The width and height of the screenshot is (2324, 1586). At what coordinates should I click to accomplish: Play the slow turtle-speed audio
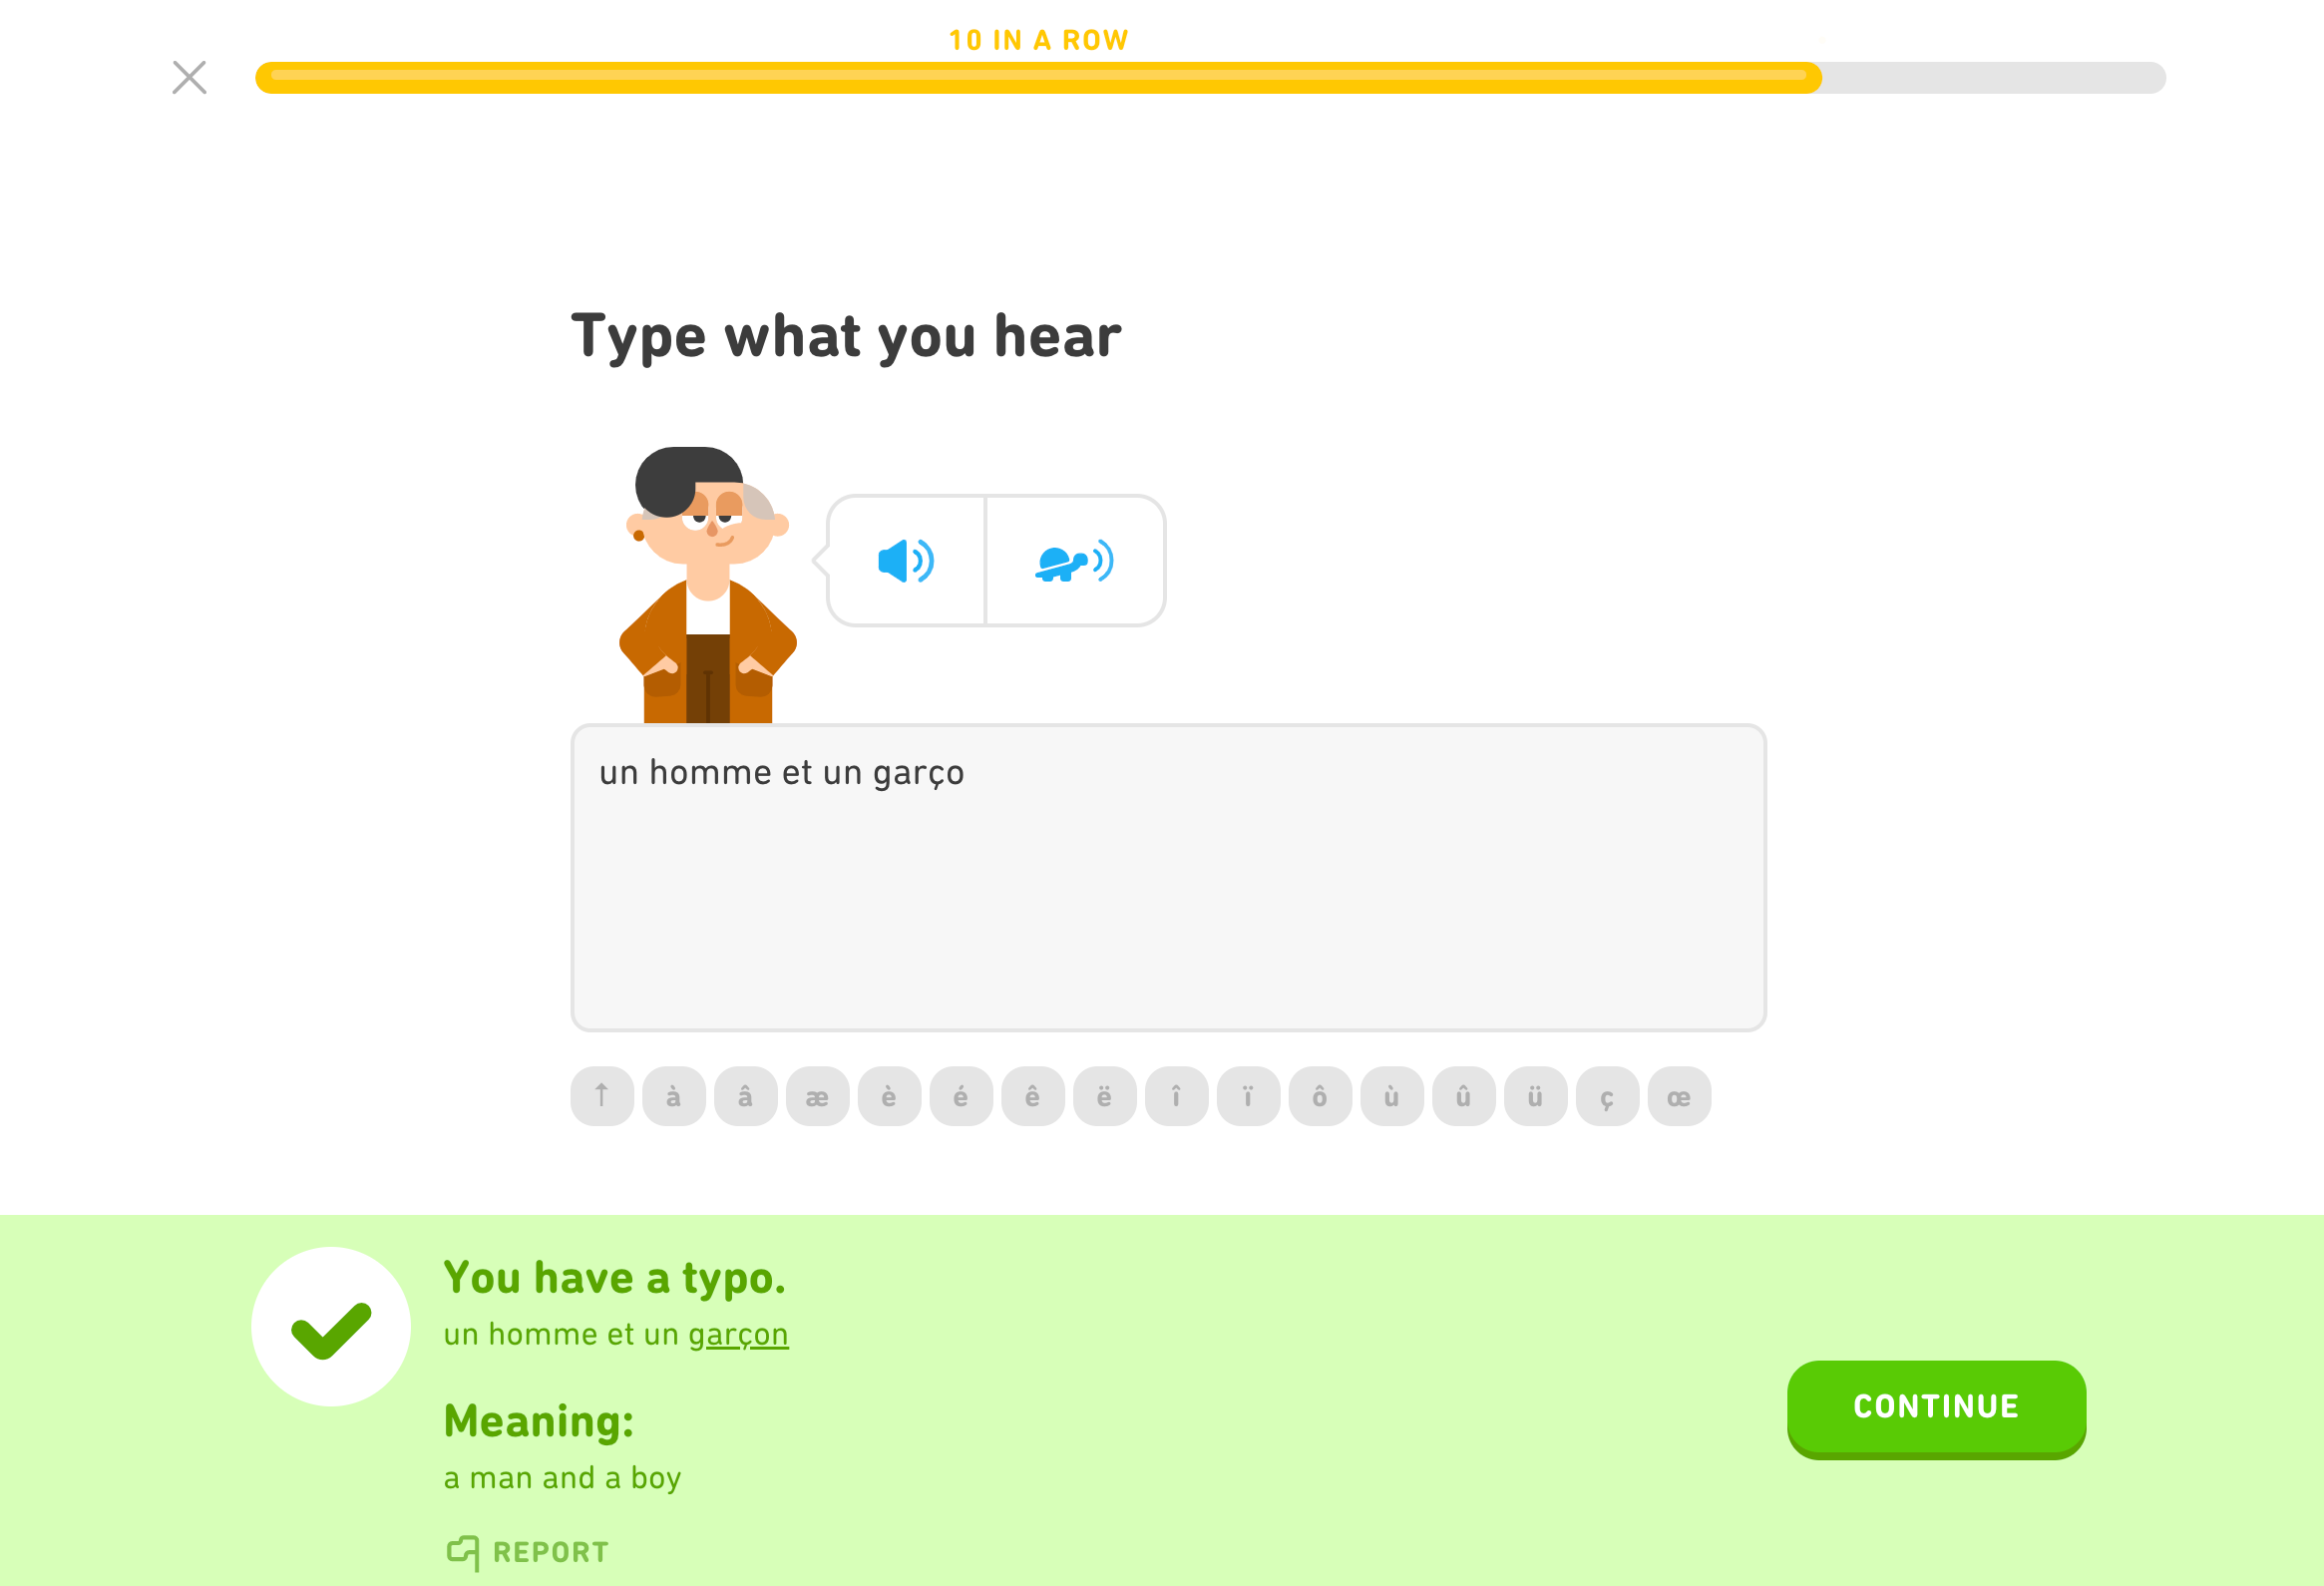click(1075, 561)
